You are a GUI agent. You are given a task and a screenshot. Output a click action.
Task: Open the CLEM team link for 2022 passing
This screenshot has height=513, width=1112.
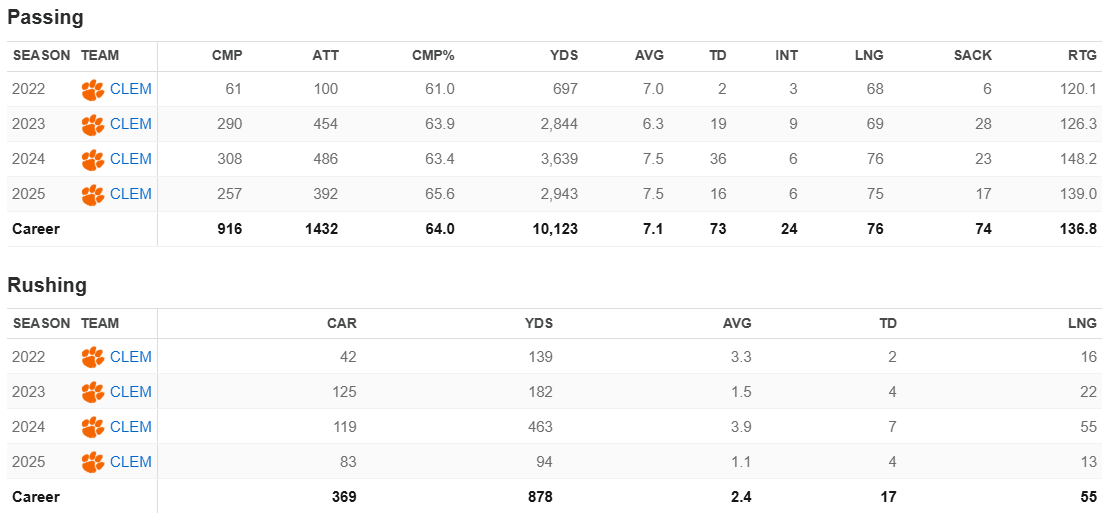(131, 89)
